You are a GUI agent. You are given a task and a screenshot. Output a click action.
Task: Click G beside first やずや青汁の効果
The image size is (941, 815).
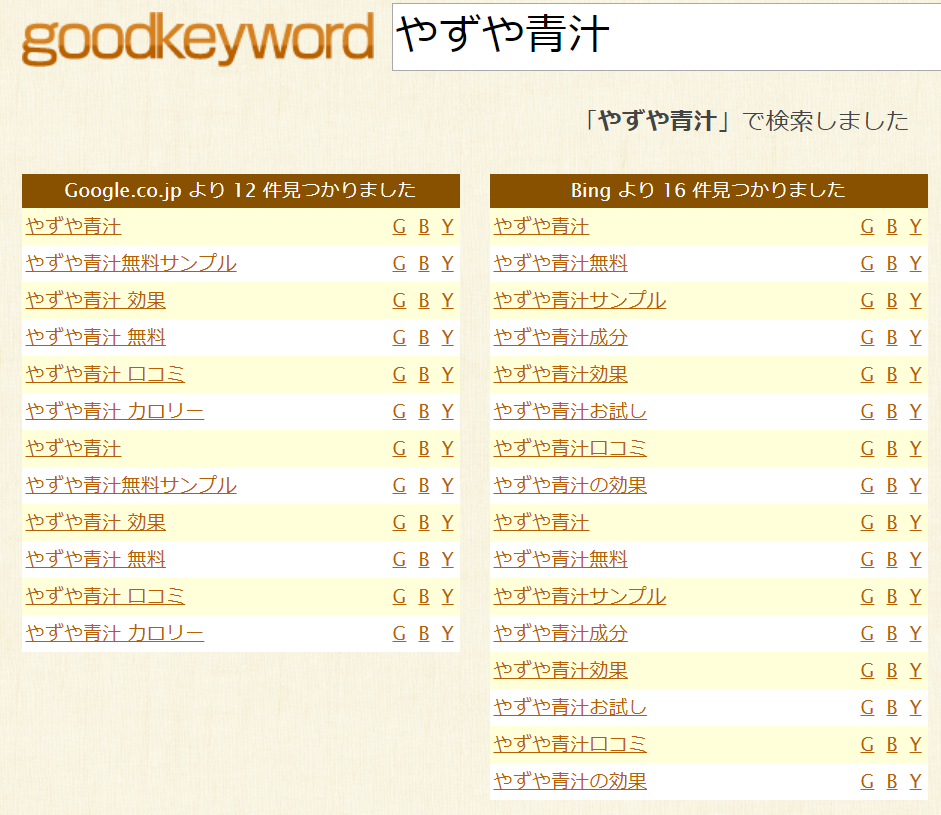[x=867, y=485]
